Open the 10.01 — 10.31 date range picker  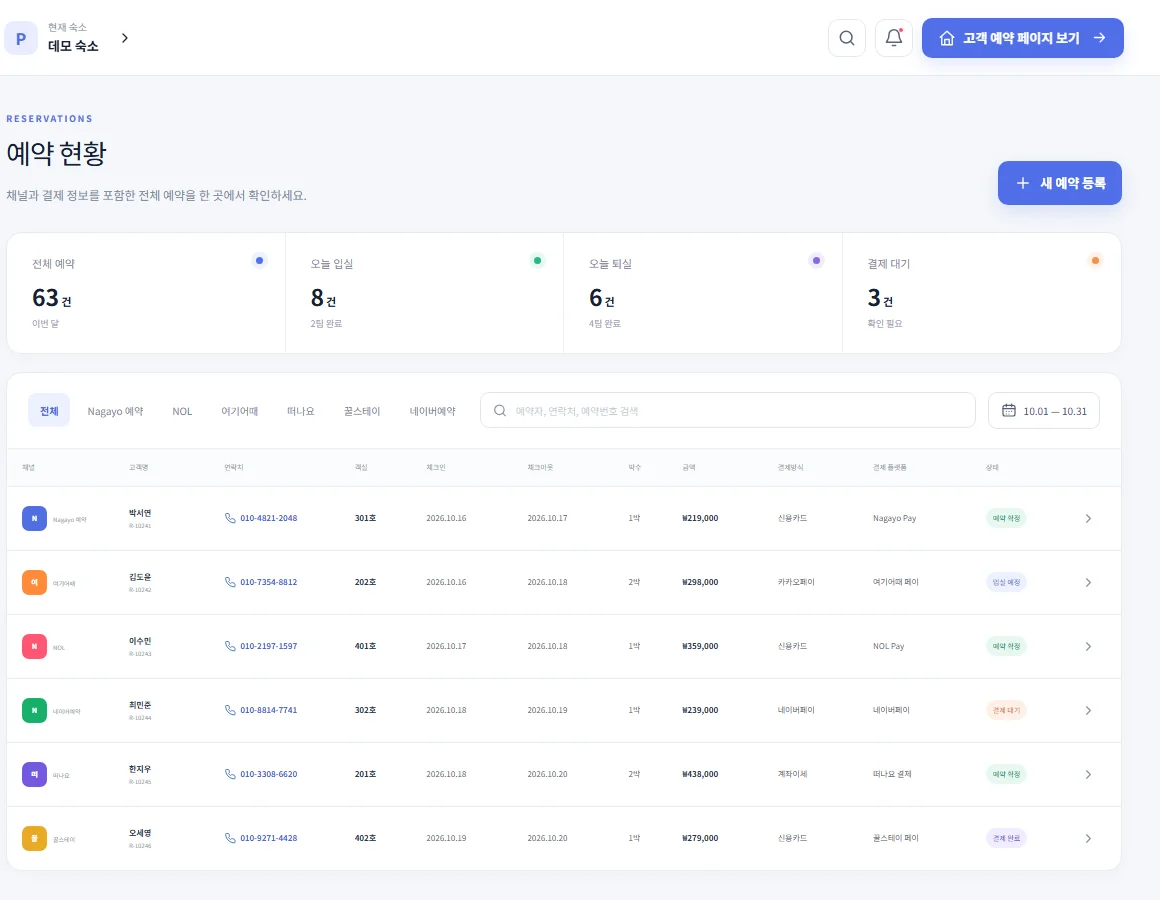click(1044, 410)
